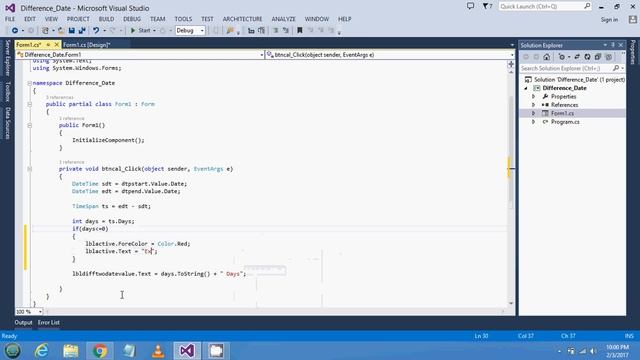The height and width of the screenshot is (360, 640).
Task: Open the TEST menu
Action: [x=207, y=19]
